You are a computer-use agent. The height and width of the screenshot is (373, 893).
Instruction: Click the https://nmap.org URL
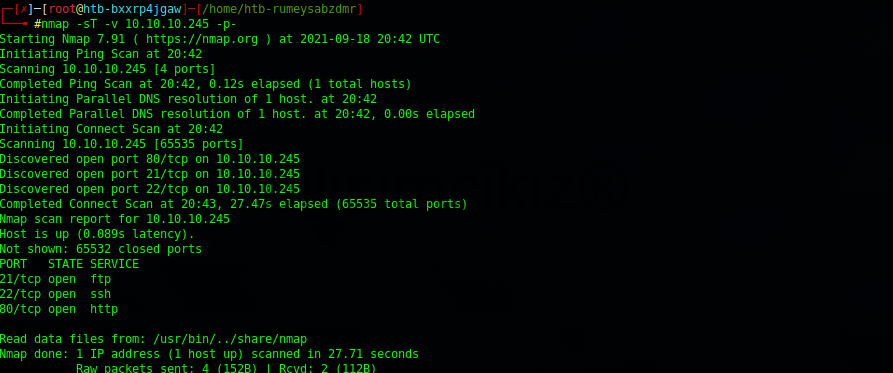(209, 39)
